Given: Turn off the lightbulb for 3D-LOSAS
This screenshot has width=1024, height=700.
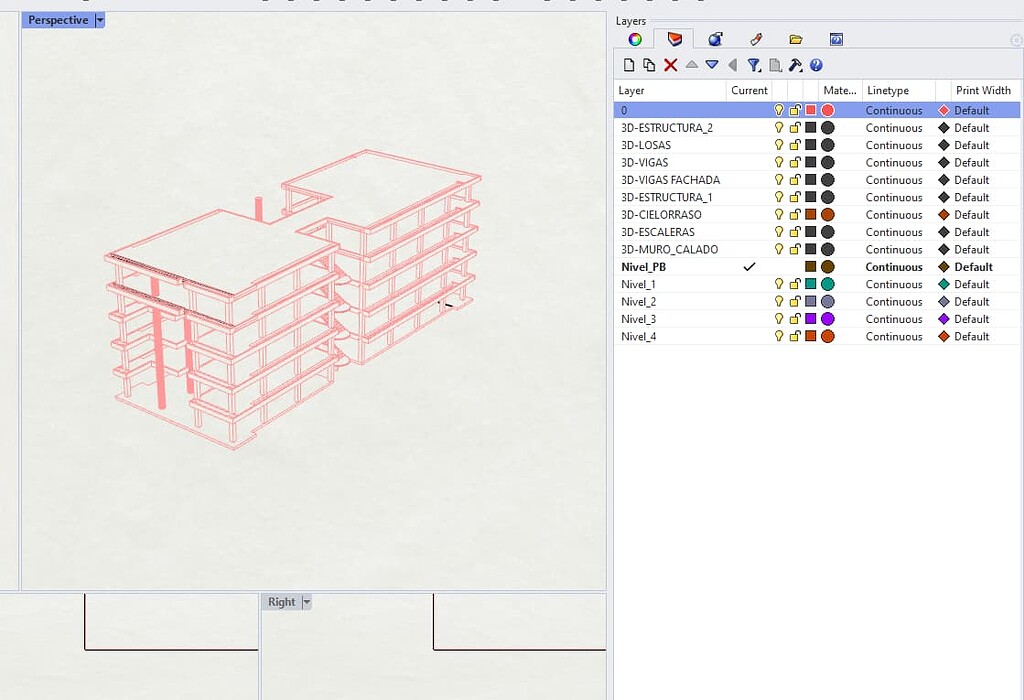Looking at the screenshot, I should point(779,144).
